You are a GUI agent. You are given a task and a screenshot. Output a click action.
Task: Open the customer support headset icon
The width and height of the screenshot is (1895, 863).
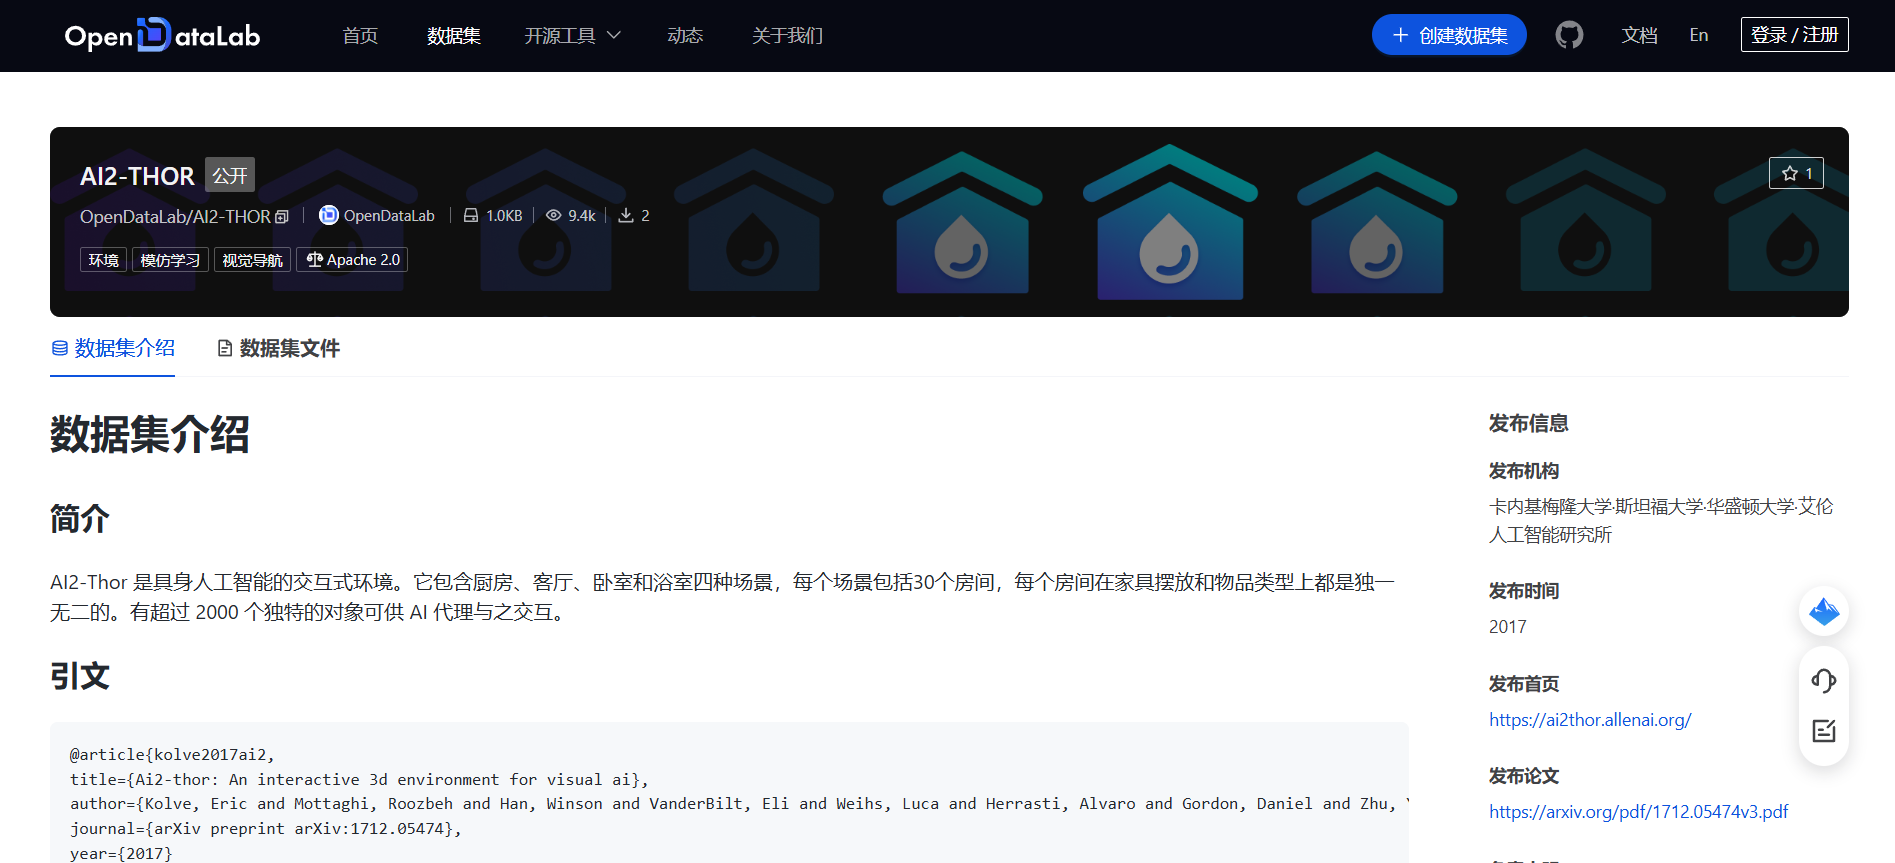pos(1824,681)
